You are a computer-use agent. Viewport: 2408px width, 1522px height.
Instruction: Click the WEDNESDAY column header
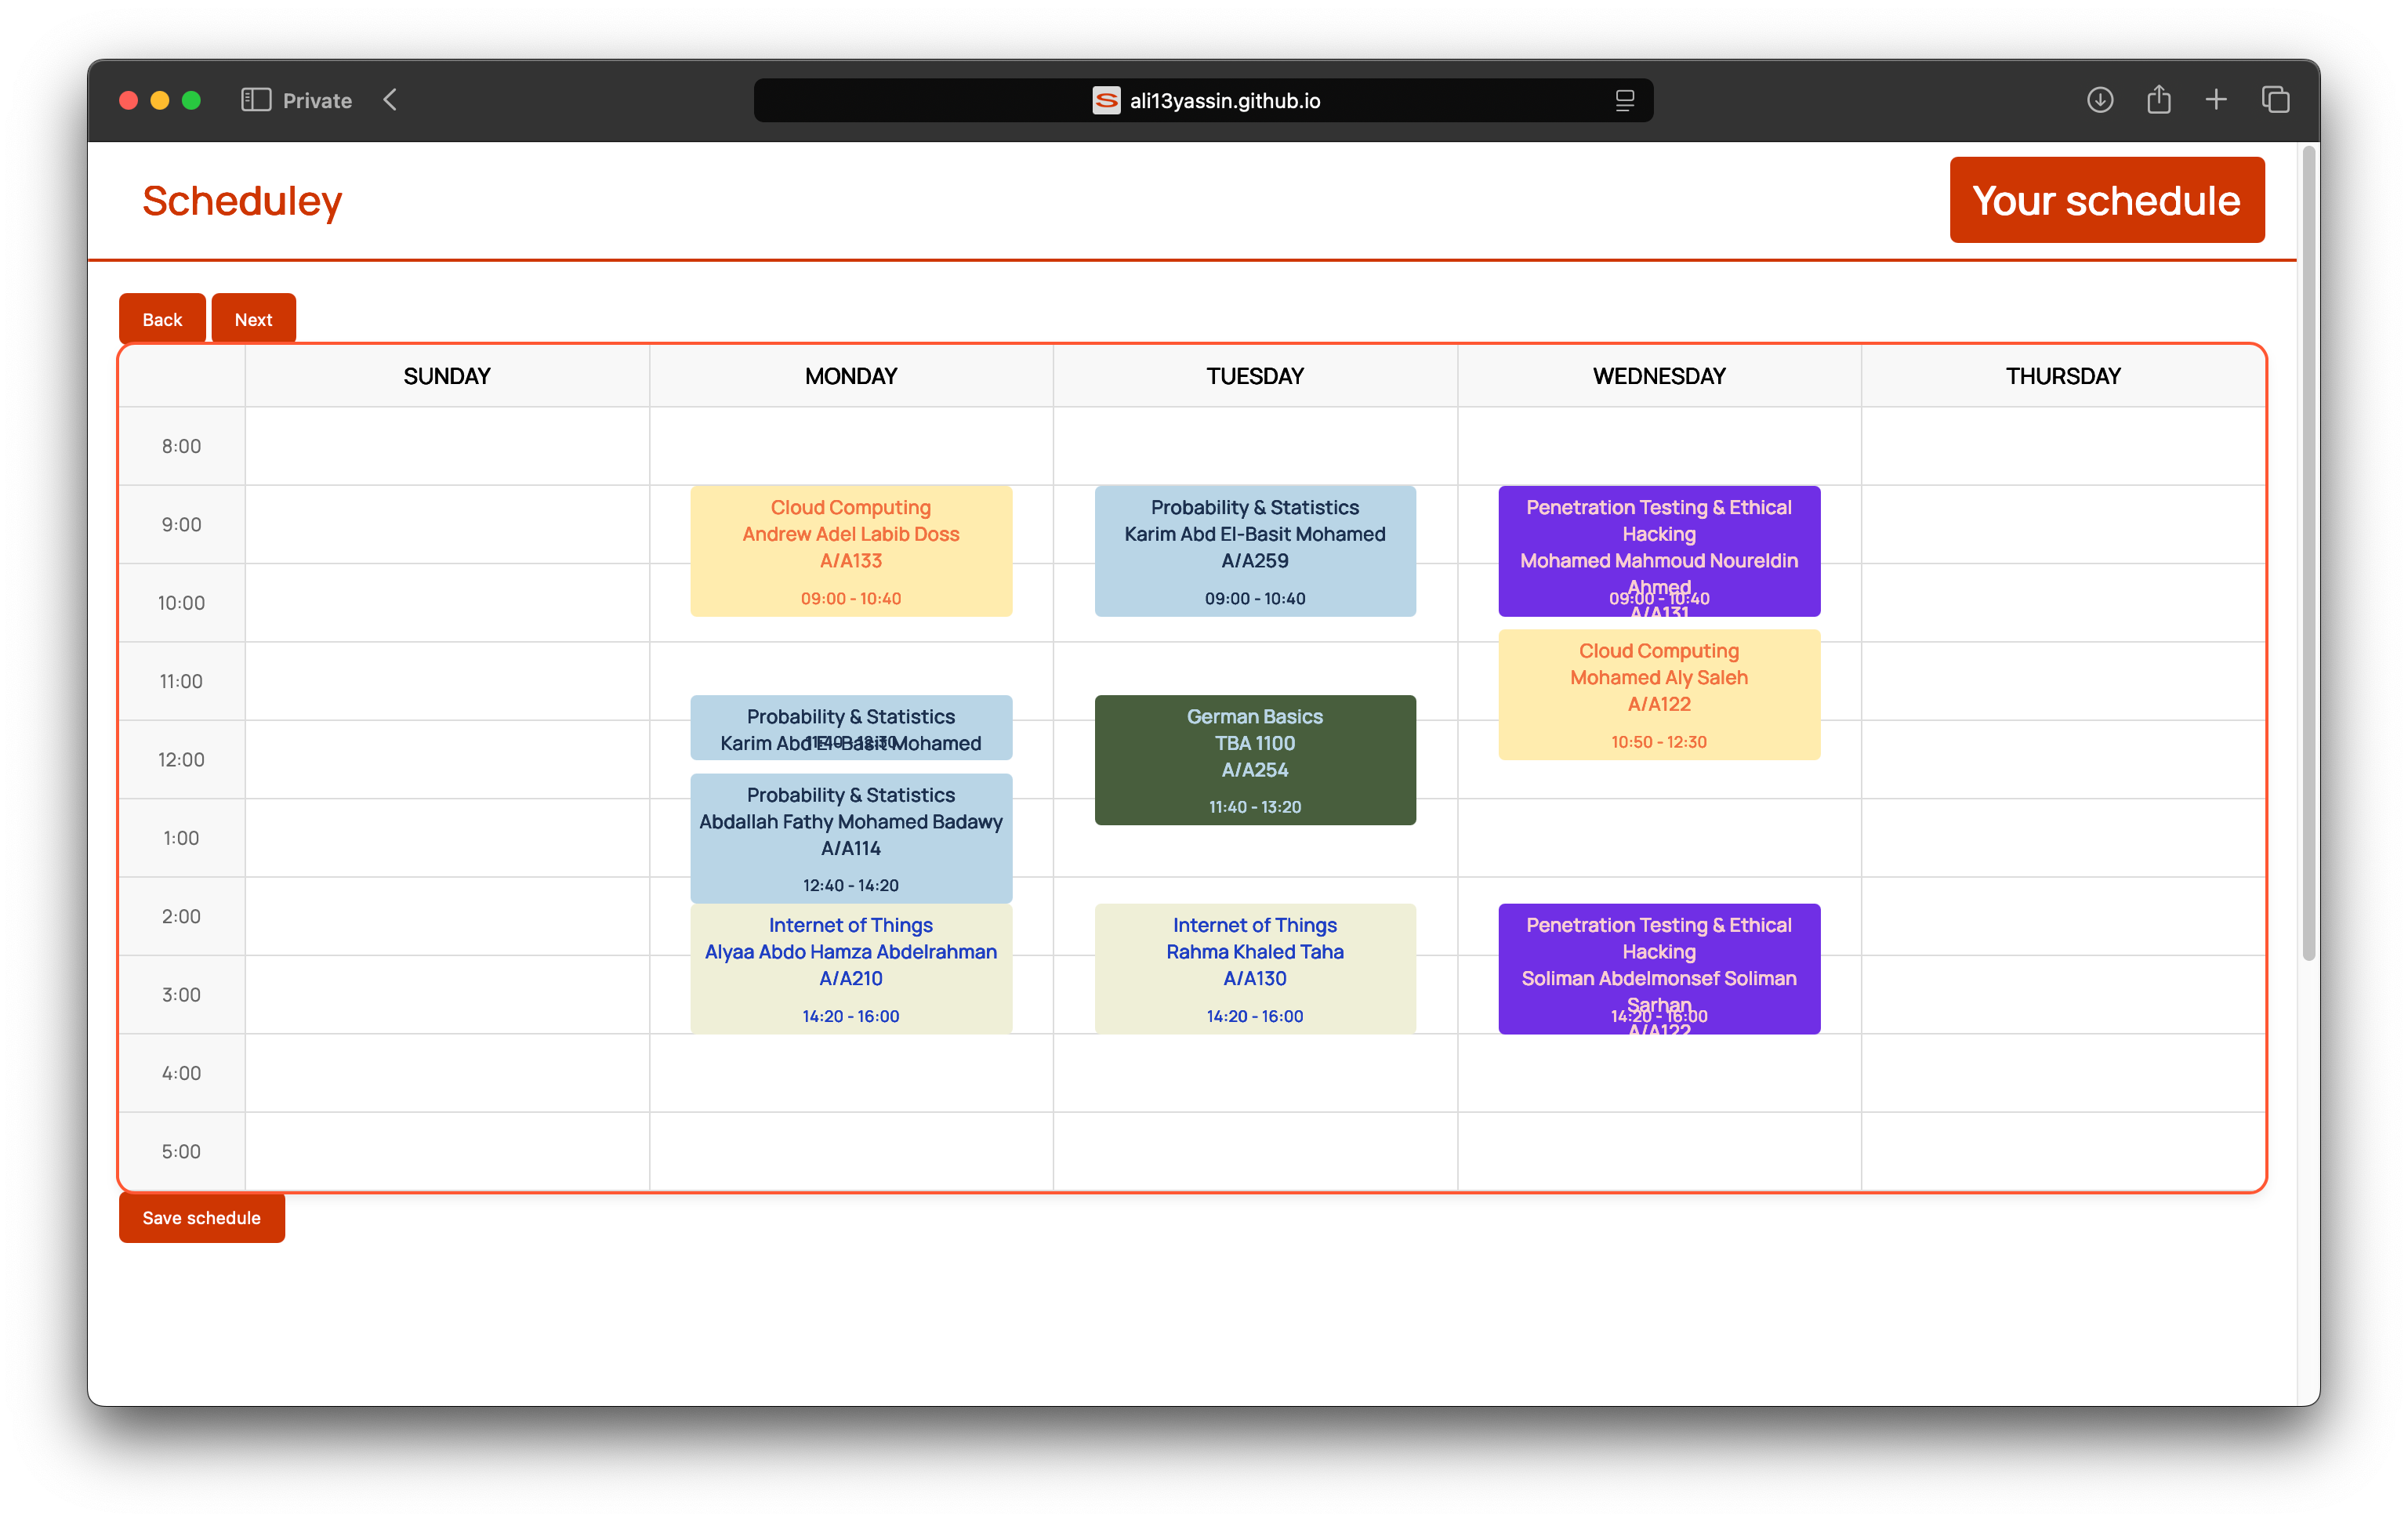click(x=1658, y=376)
